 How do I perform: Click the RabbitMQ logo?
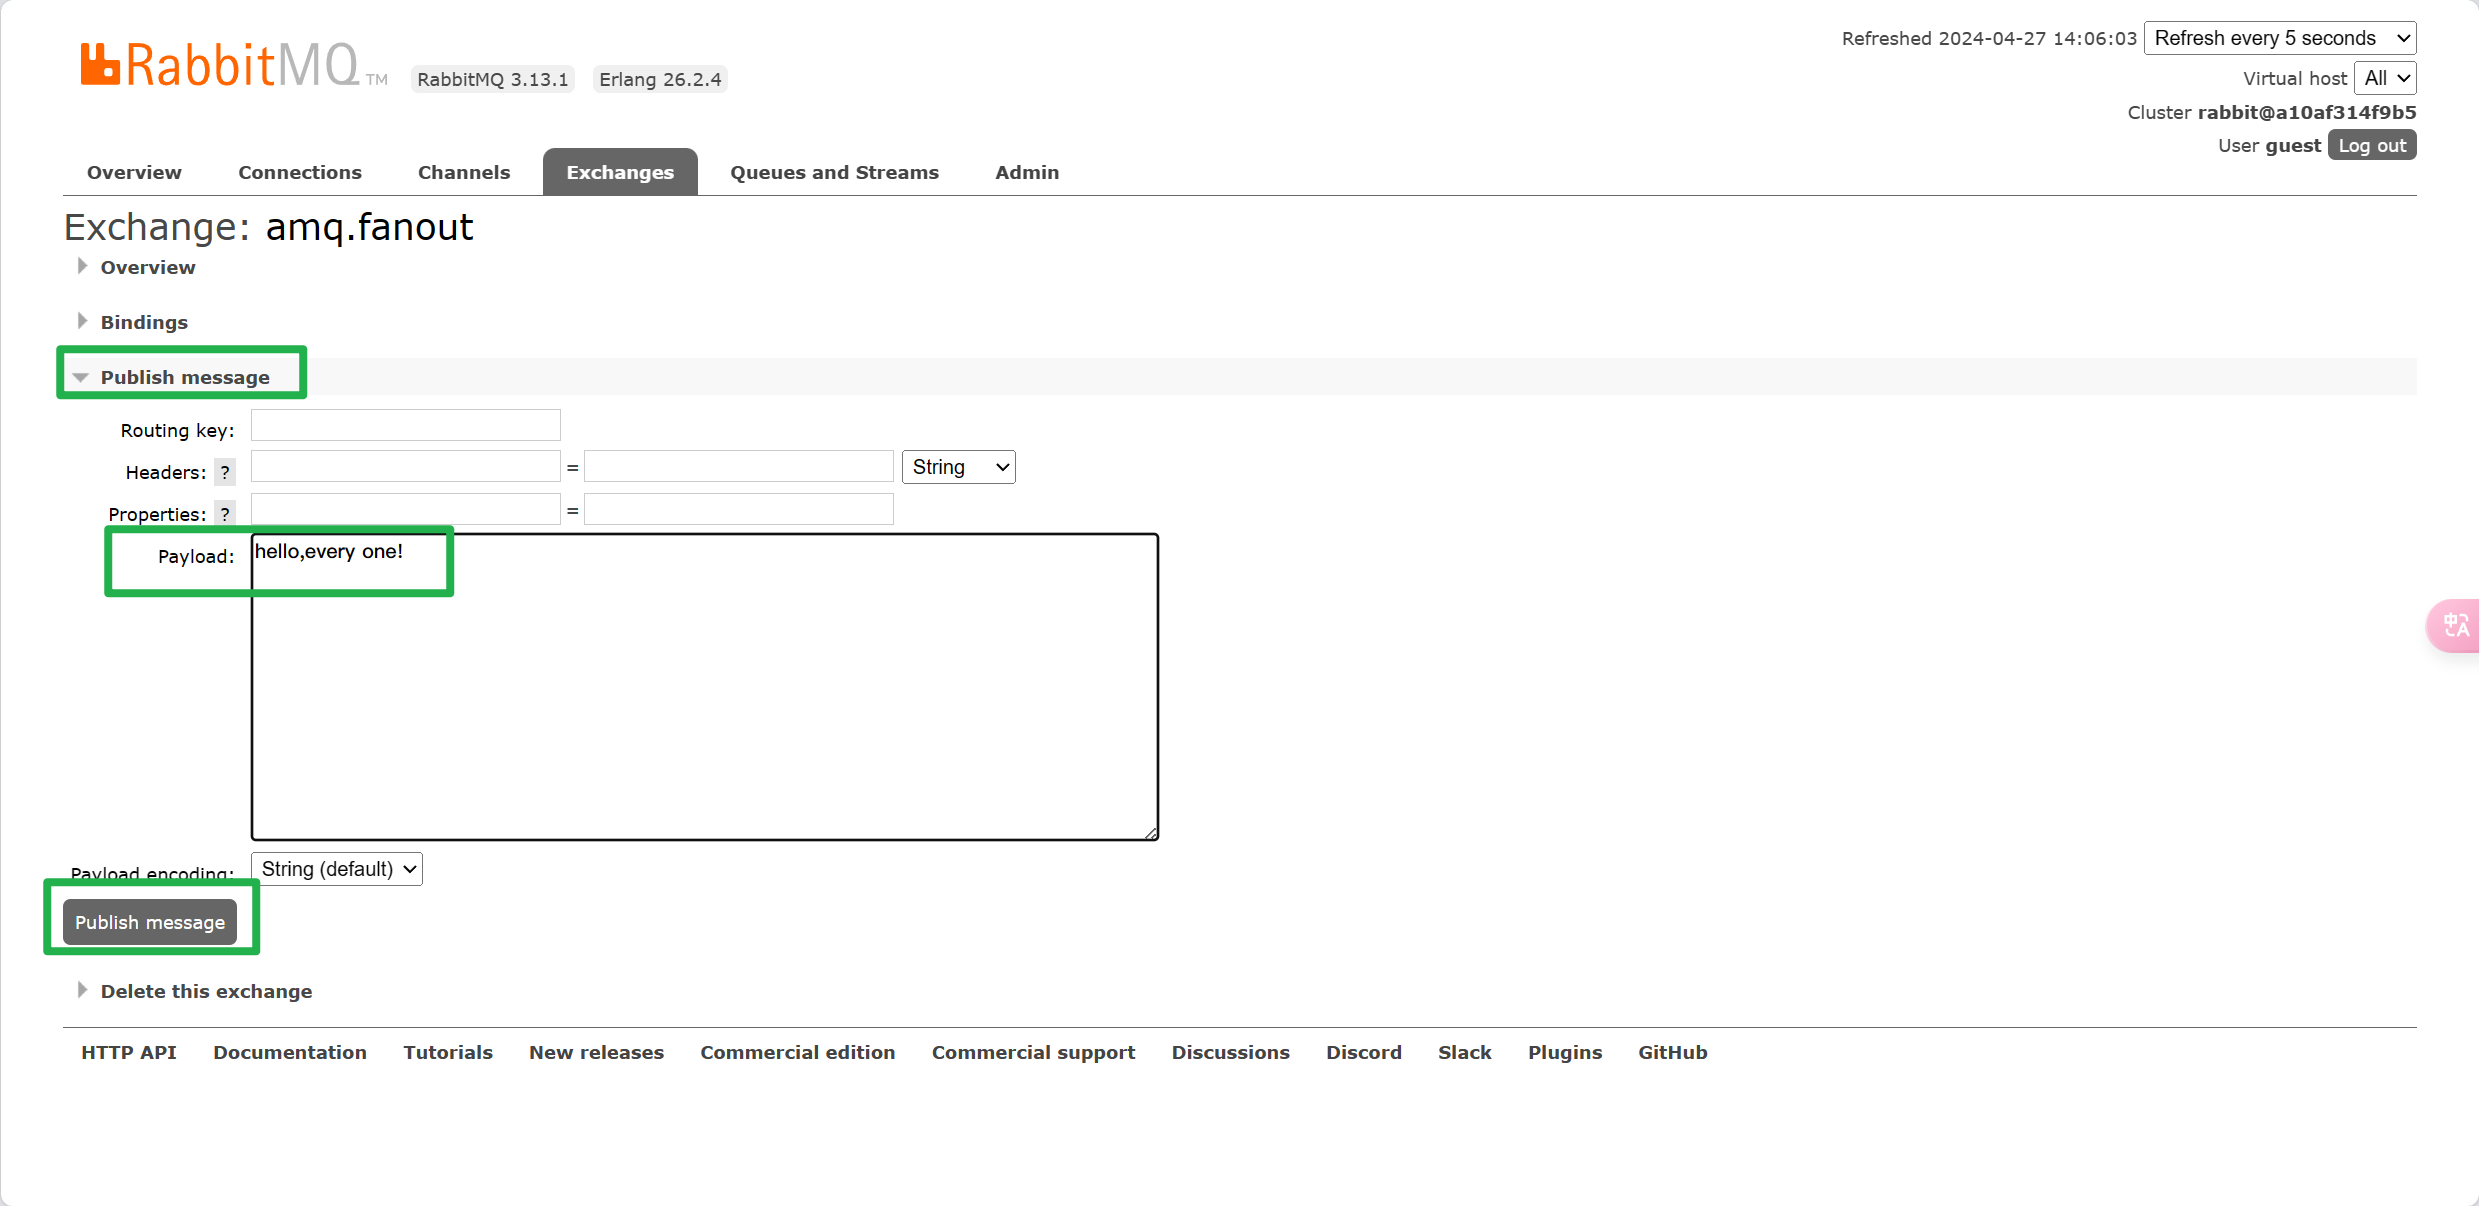coord(220,66)
